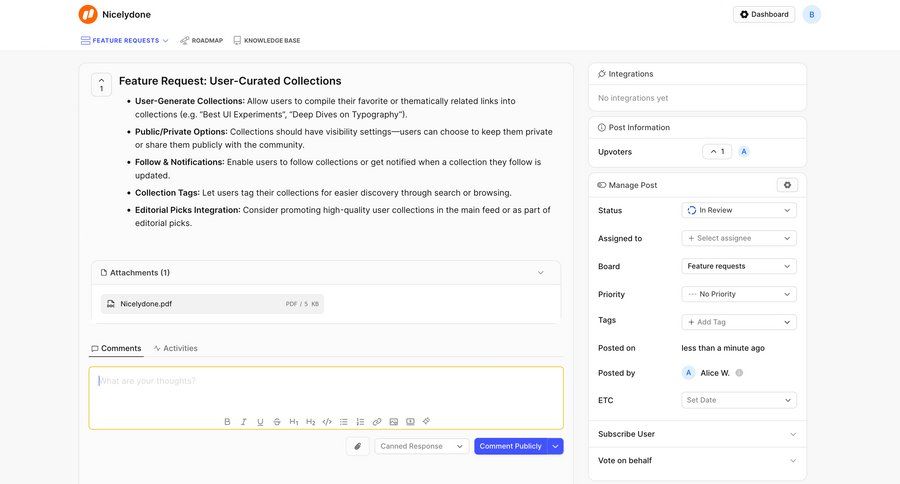The width and height of the screenshot is (900, 484).
Task: Click the upvoters count button
Action: point(717,152)
